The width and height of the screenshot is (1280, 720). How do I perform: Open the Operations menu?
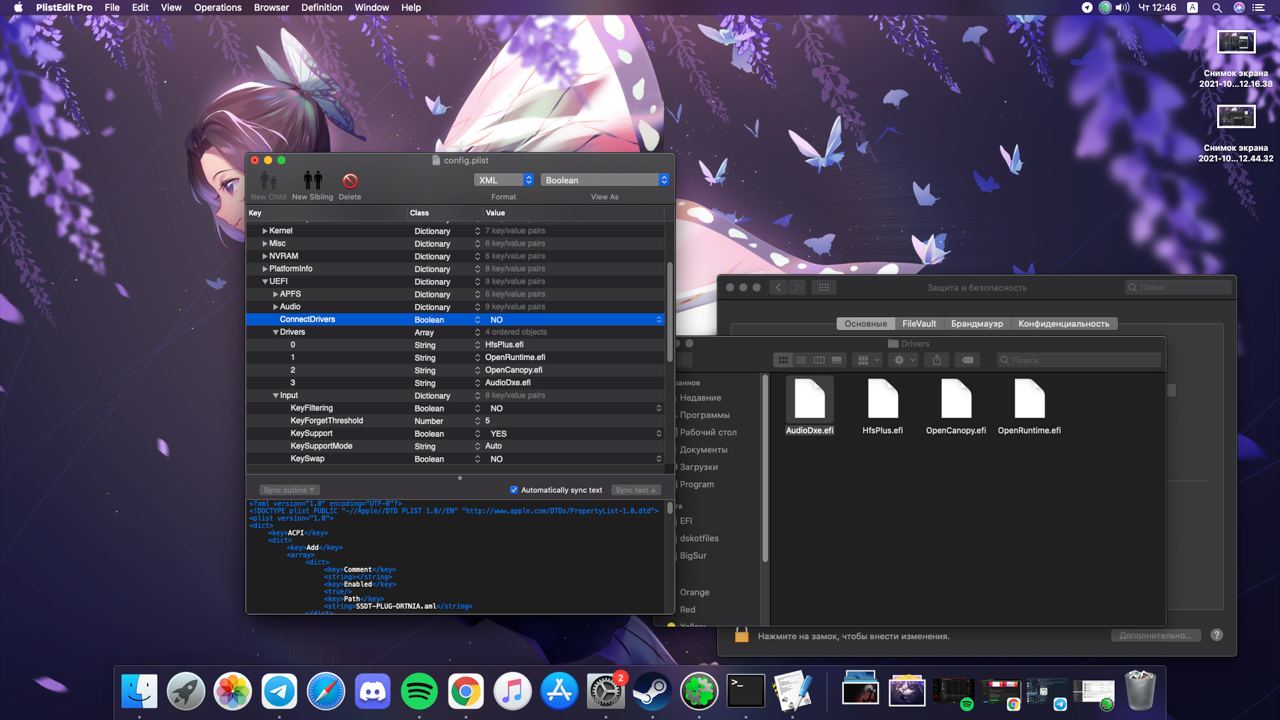[218, 7]
